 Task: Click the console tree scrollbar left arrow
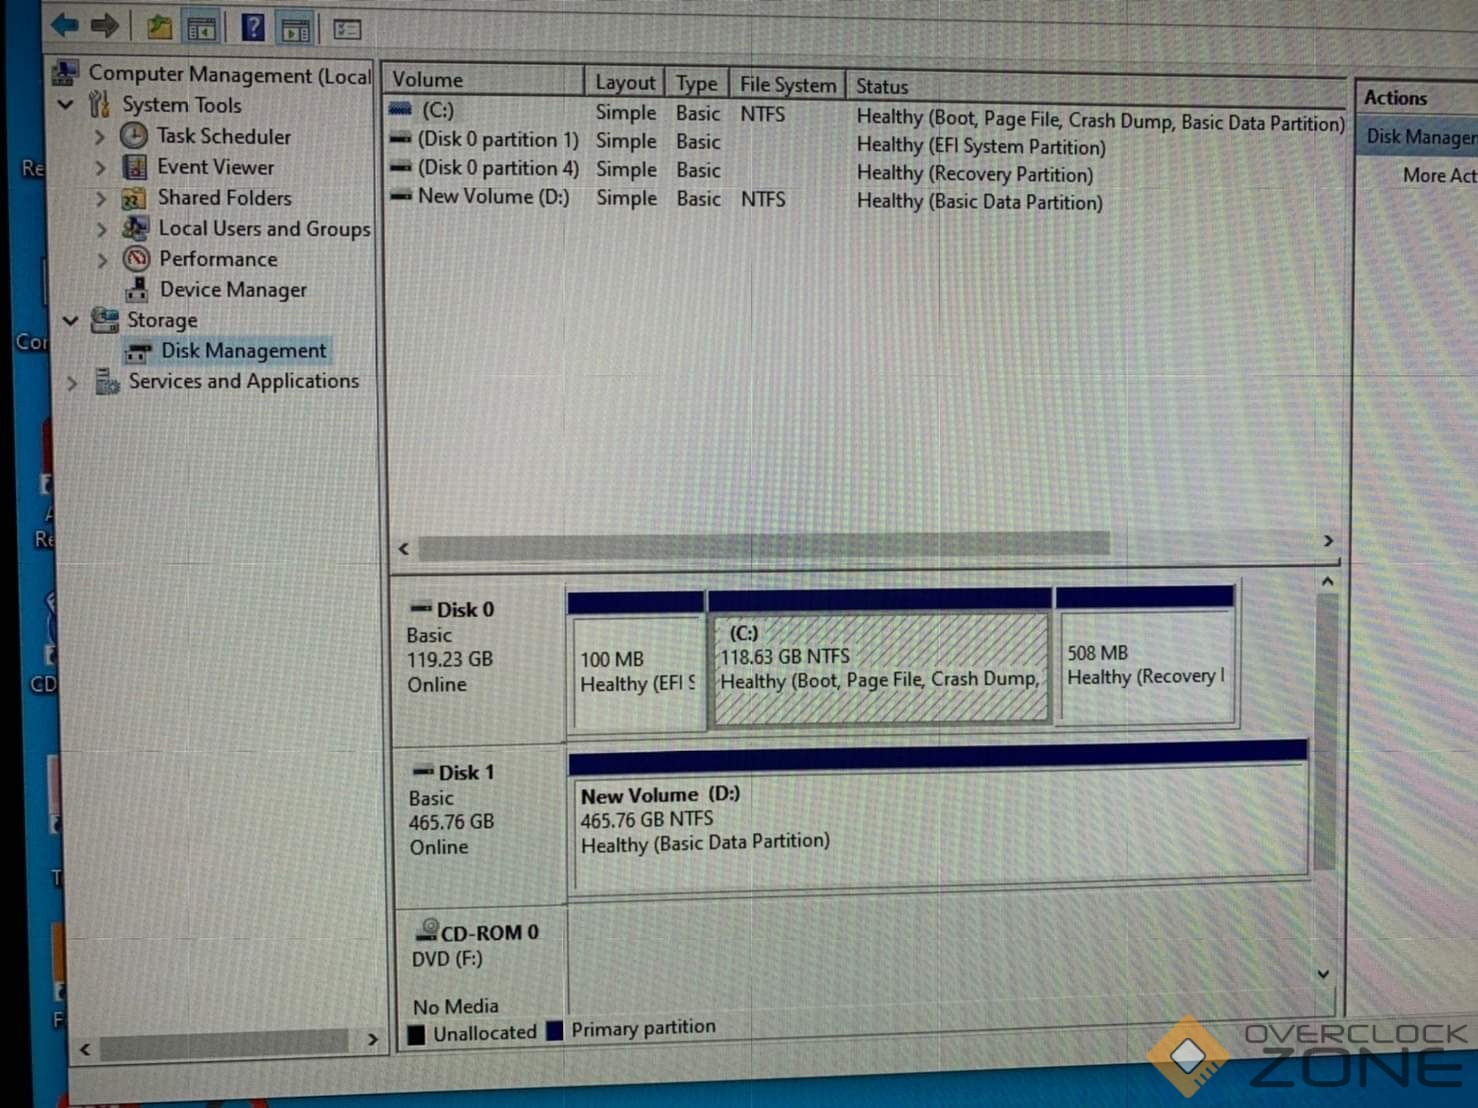pos(85,1049)
